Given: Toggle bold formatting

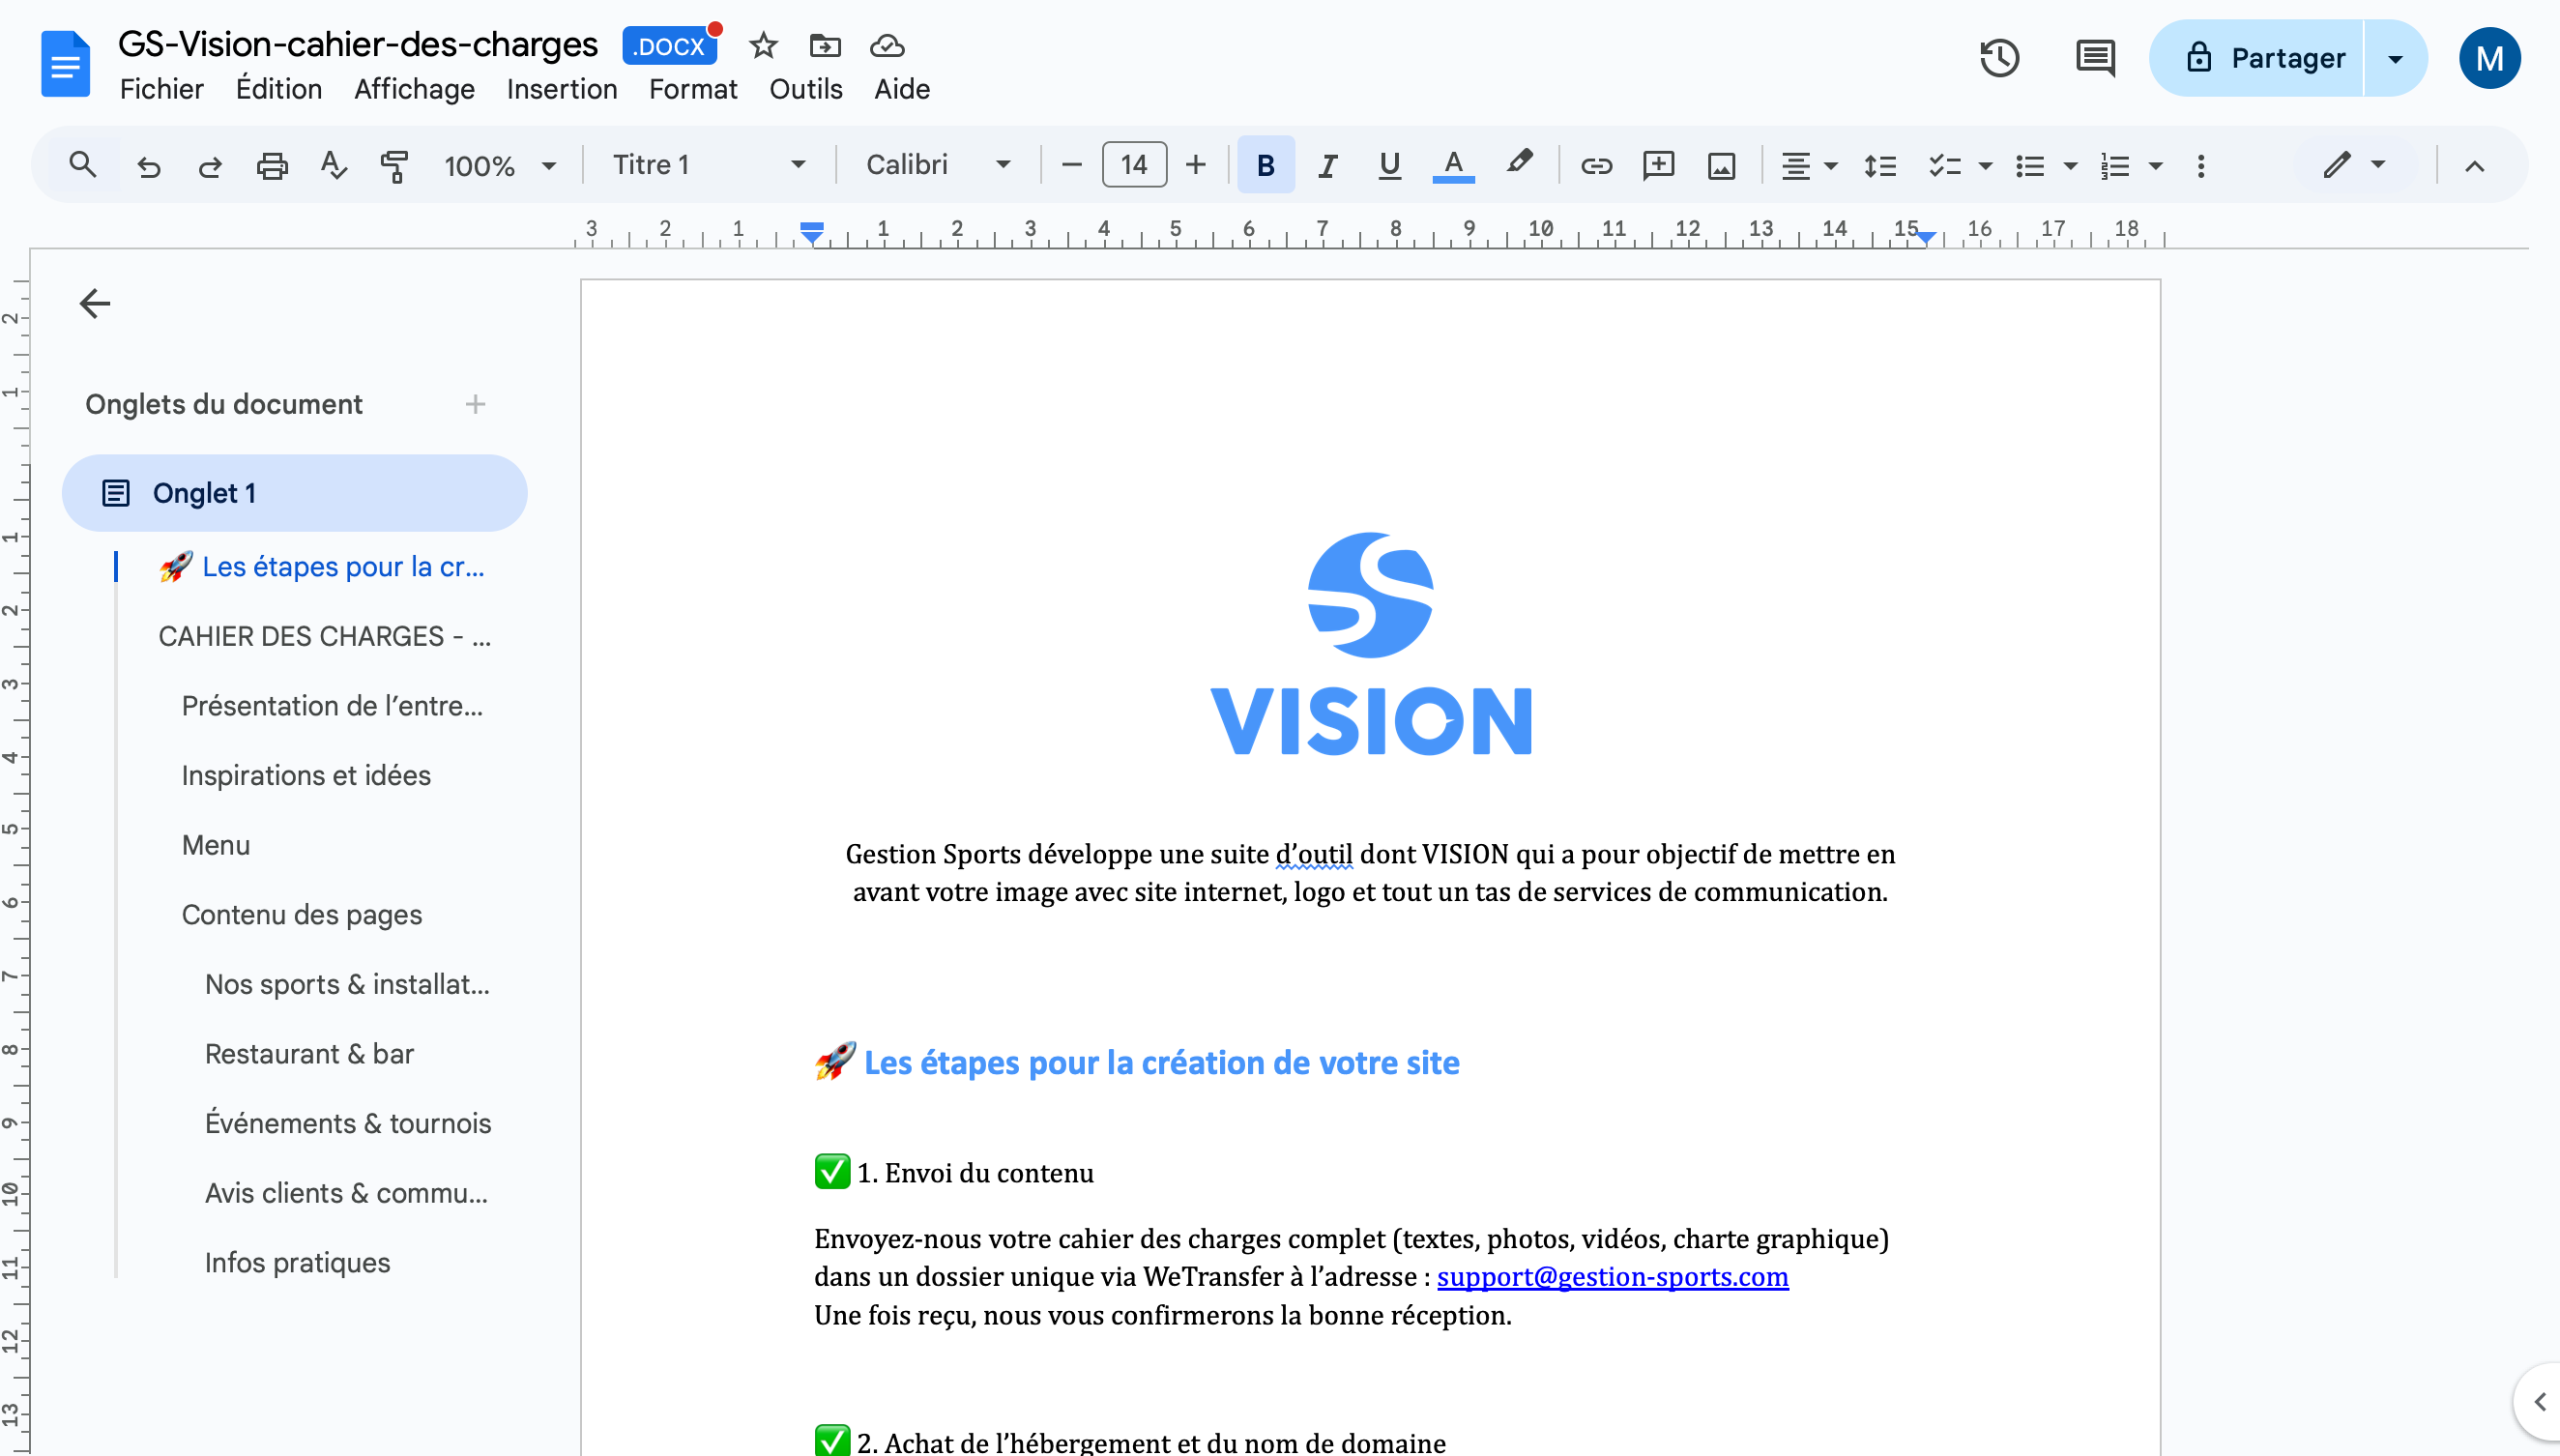Looking at the screenshot, I should pos(1265,165).
